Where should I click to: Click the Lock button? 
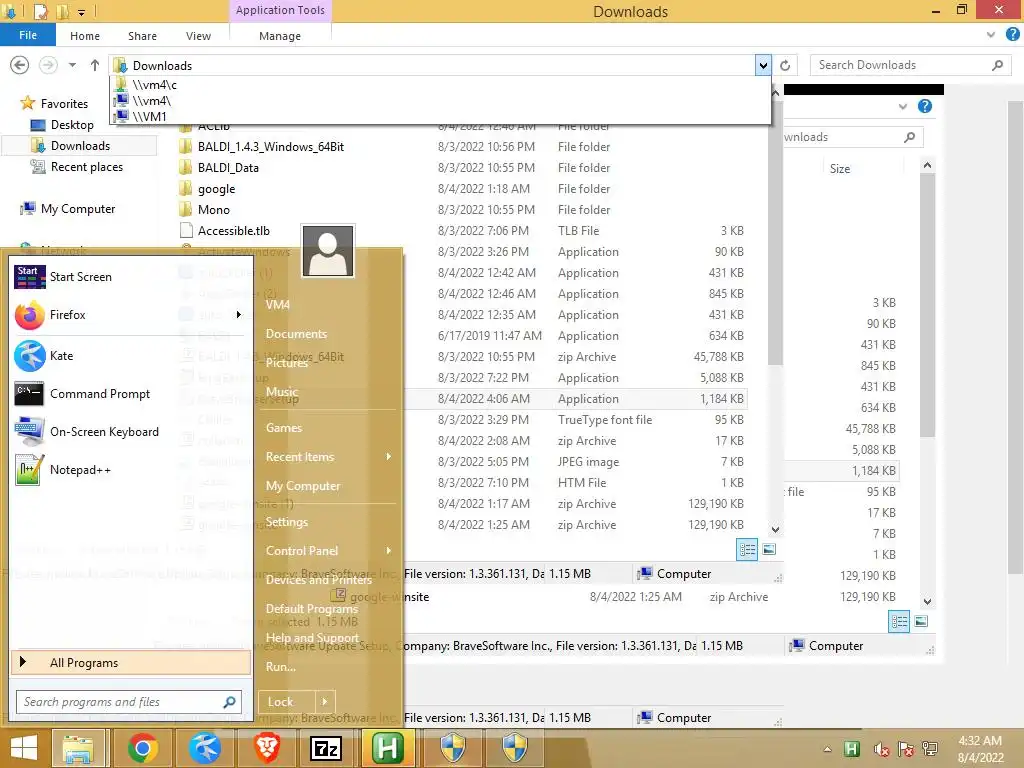coord(287,702)
